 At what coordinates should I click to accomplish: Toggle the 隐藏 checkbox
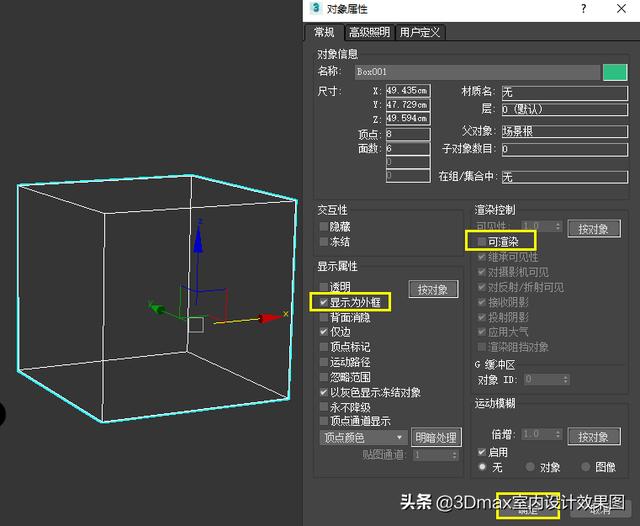[324, 226]
